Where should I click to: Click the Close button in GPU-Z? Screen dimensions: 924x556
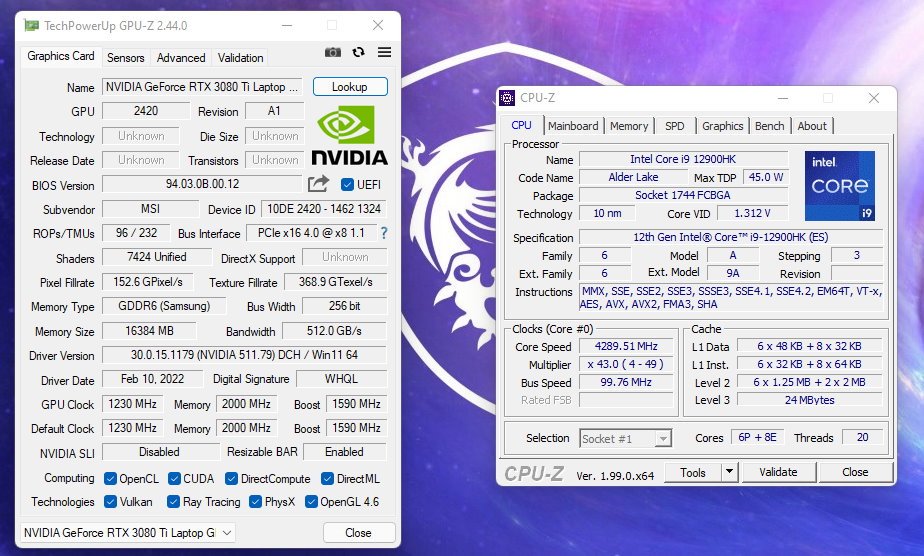[359, 532]
